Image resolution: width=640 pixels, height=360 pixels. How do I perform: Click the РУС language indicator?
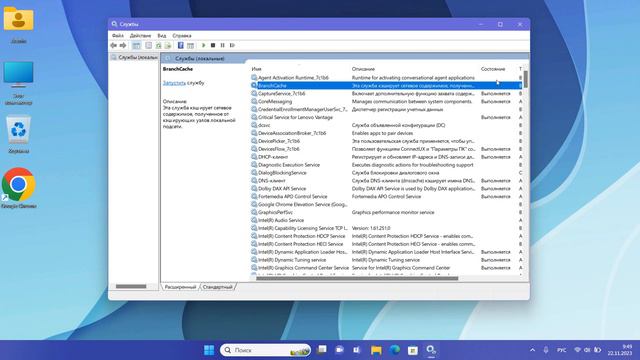click(x=562, y=350)
